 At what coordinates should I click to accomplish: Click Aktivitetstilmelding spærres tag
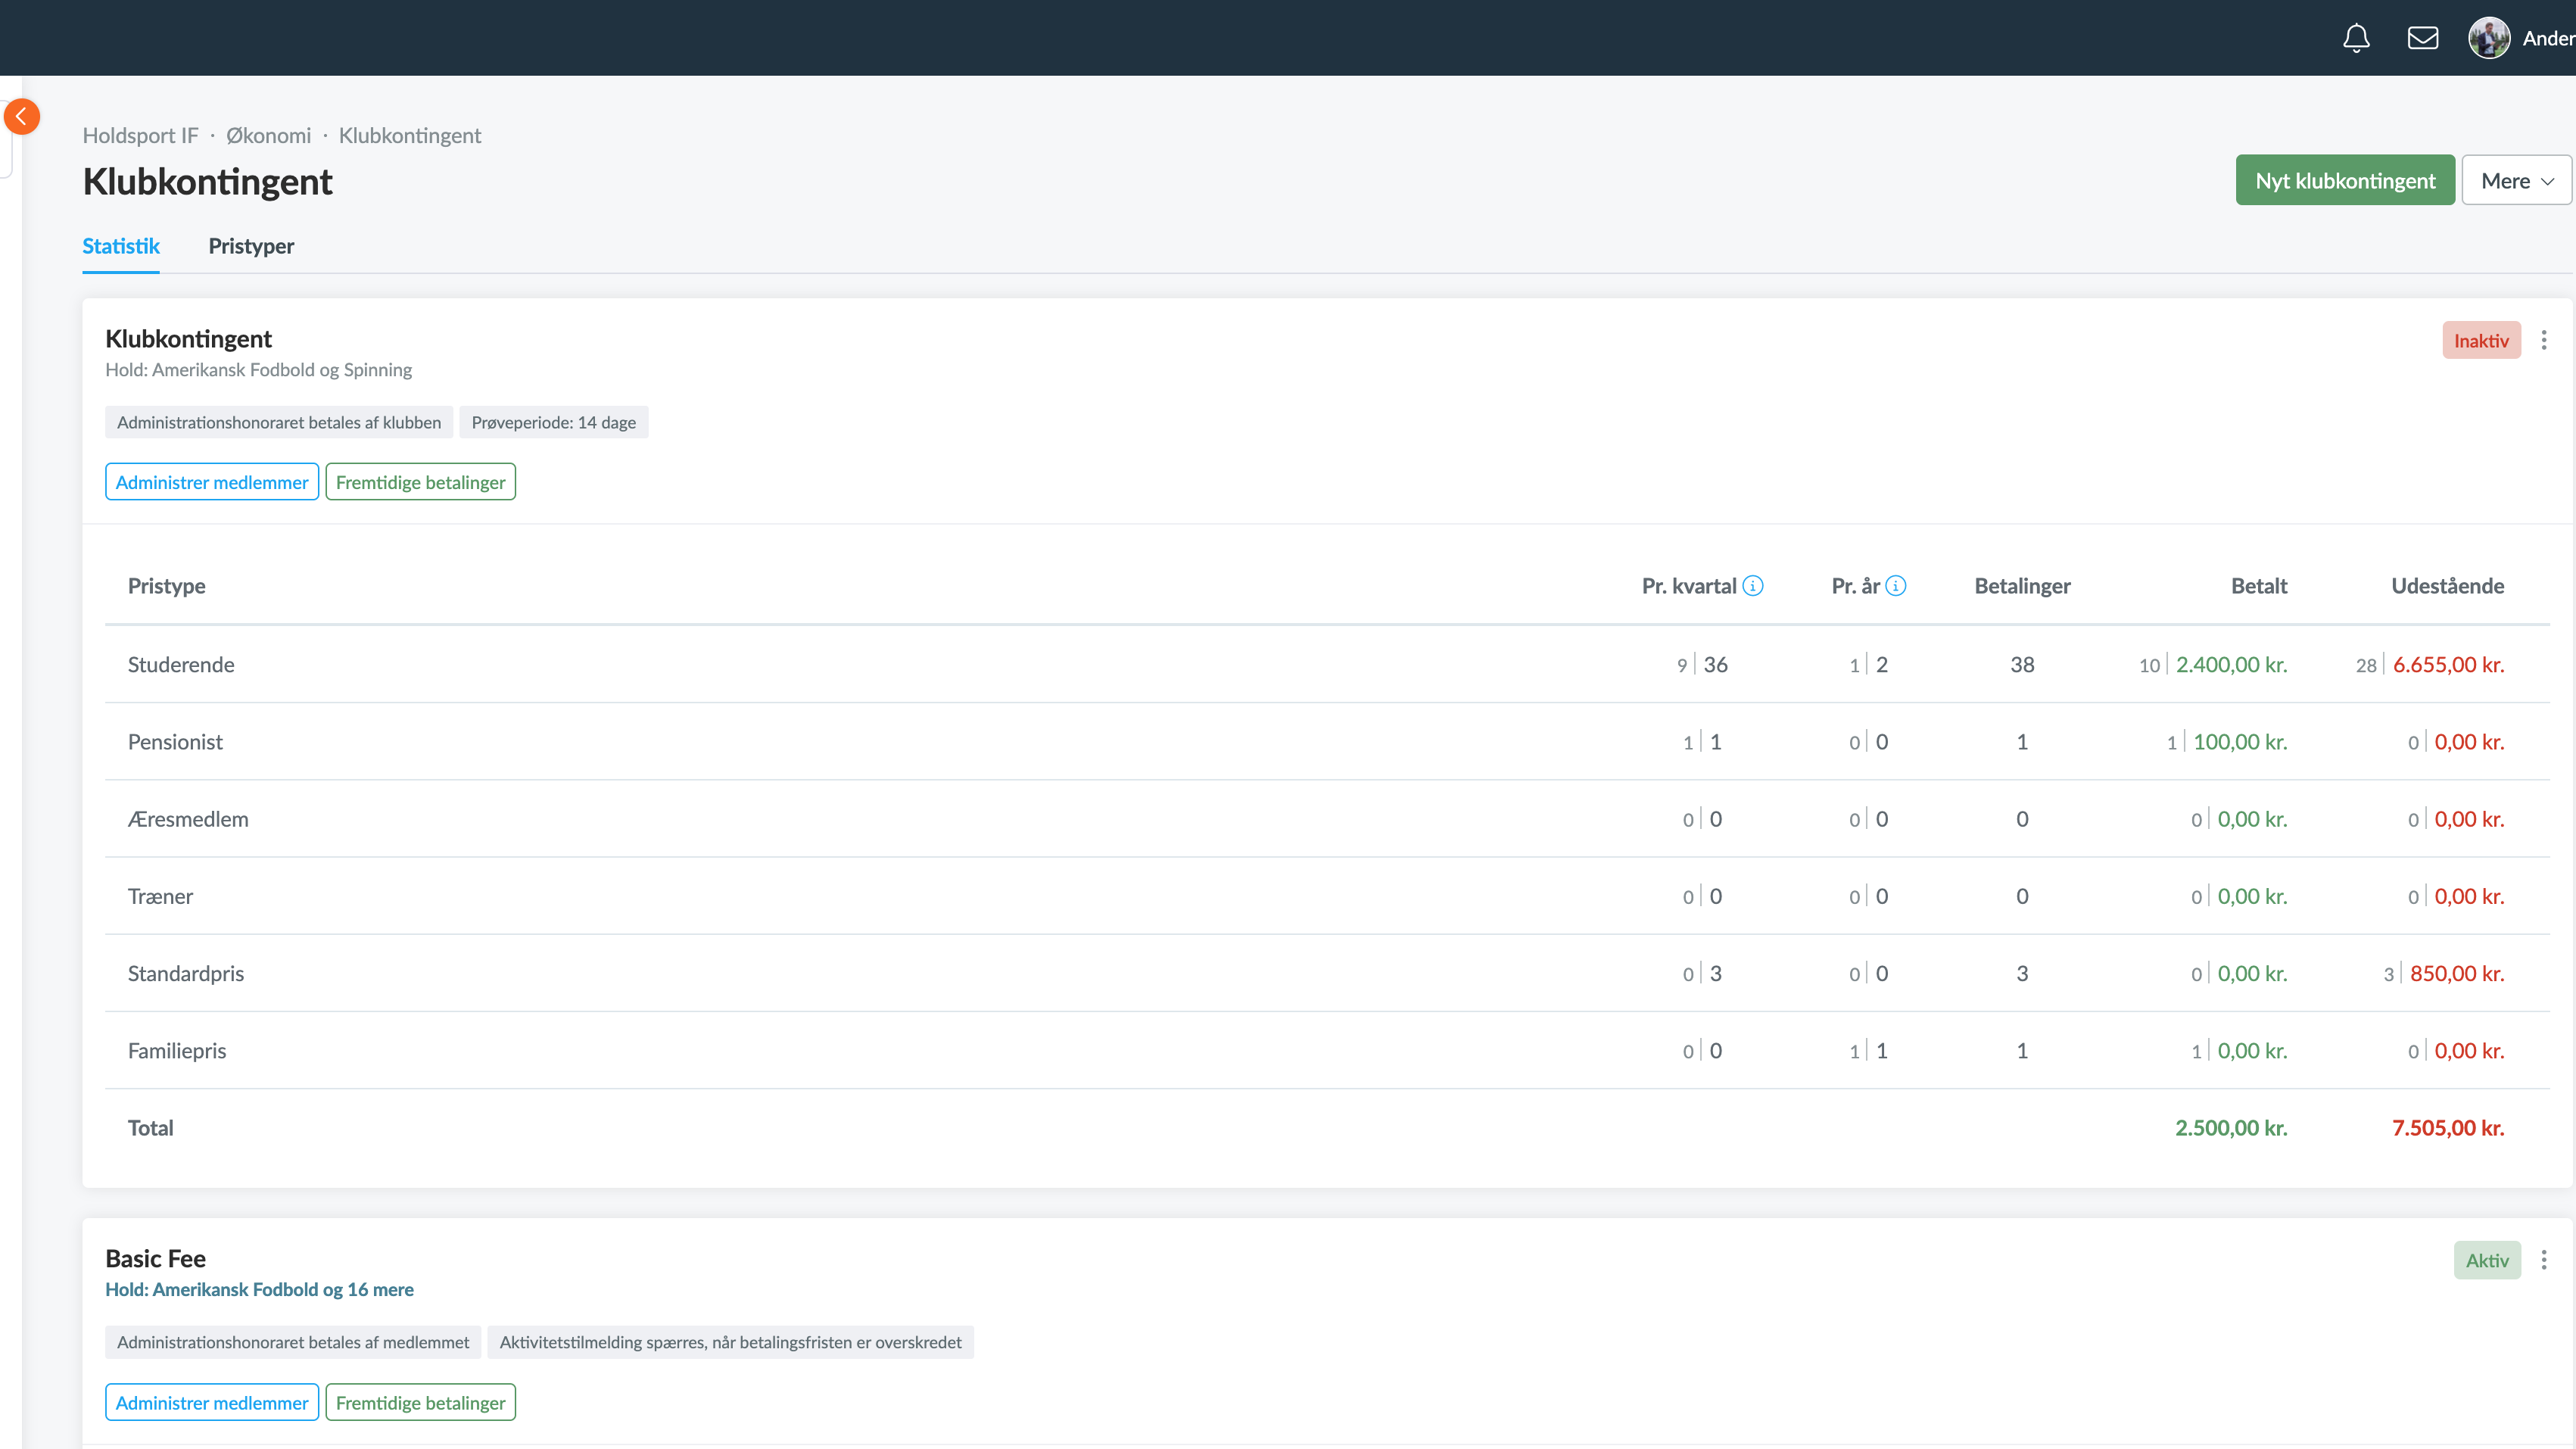(730, 1342)
